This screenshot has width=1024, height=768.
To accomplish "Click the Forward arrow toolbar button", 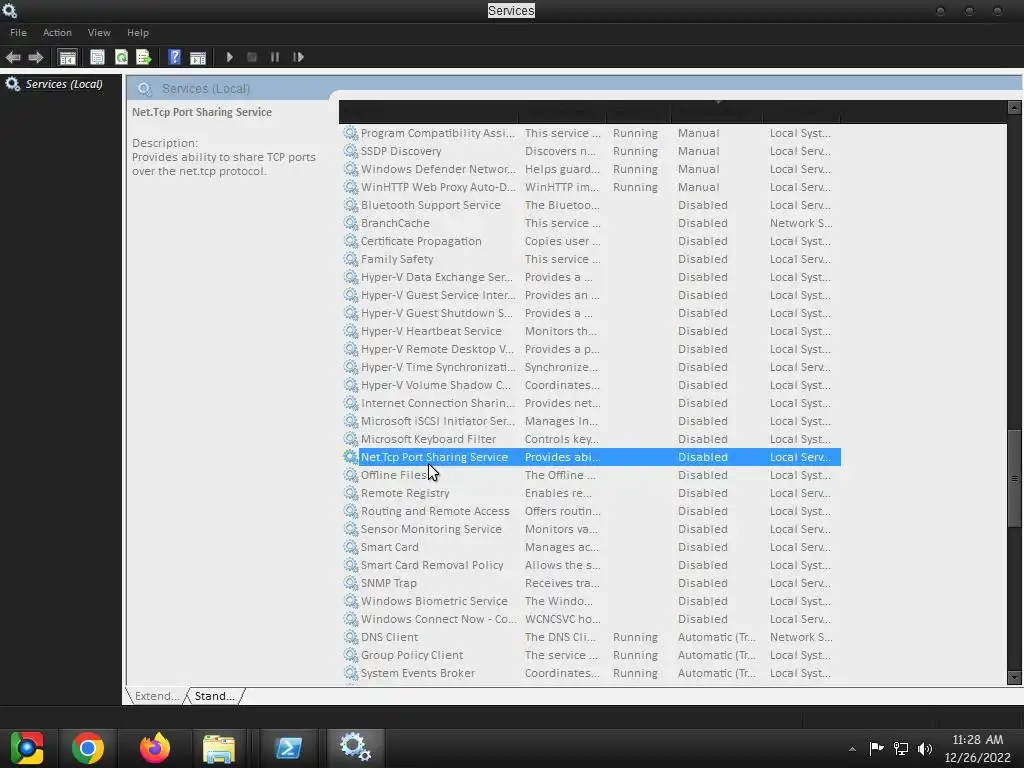I will point(36,57).
